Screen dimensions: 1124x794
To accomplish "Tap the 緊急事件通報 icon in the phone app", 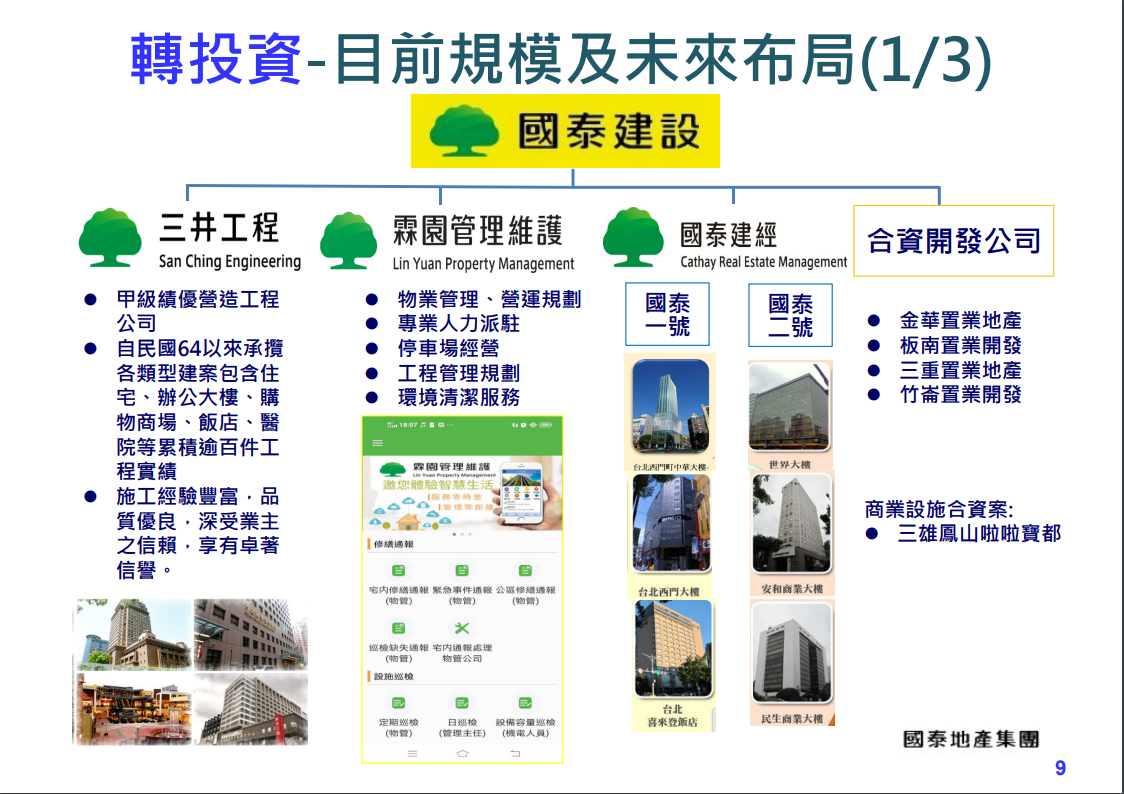I will tap(462, 570).
